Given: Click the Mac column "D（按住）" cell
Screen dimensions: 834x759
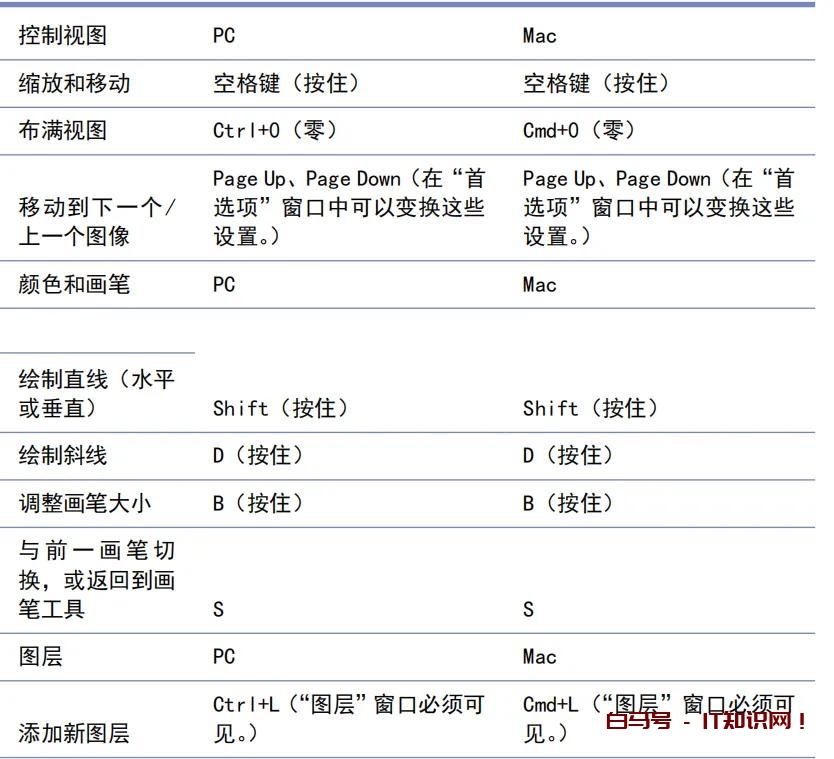Looking at the screenshot, I should pyautogui.click(x=568, y=456).
